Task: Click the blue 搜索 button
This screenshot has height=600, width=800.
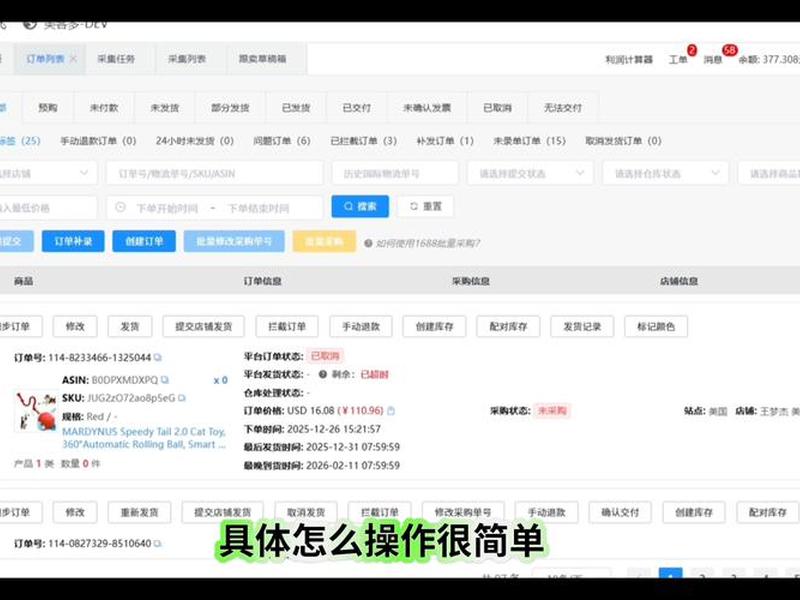Action: click(x=360, y=207)
